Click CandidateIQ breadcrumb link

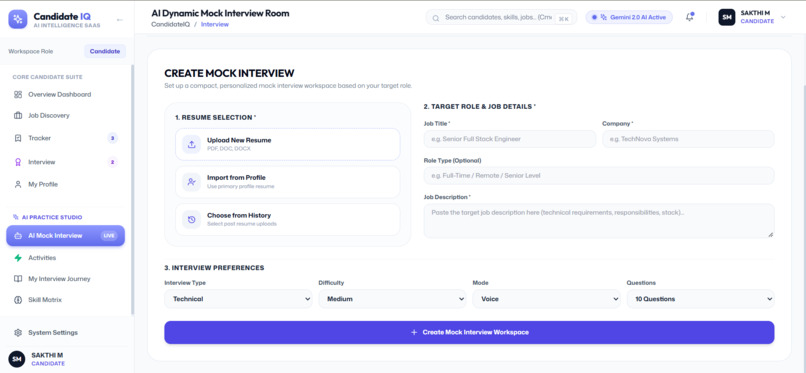(171, 24)
